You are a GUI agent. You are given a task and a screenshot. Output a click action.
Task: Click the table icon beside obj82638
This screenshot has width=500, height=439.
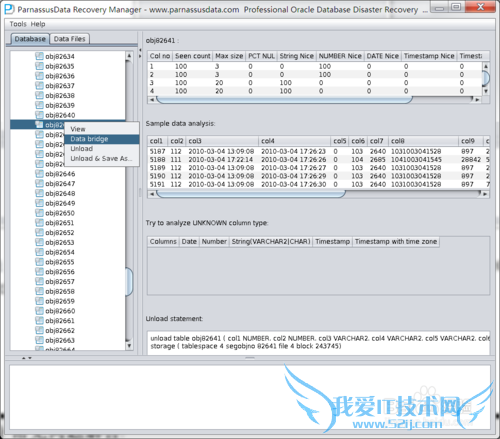pyautogui.click(x=39, y=95)
